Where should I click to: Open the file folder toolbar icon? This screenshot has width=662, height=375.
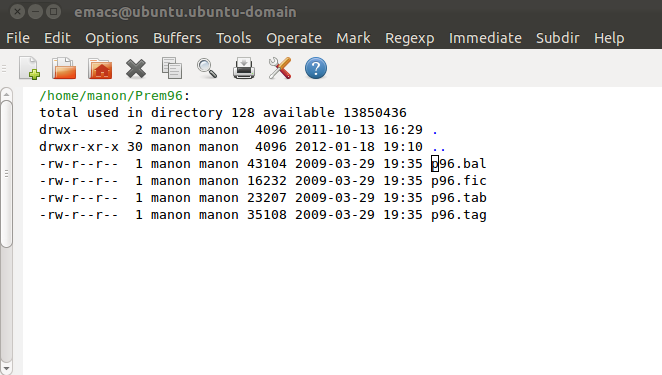(64, 68)
